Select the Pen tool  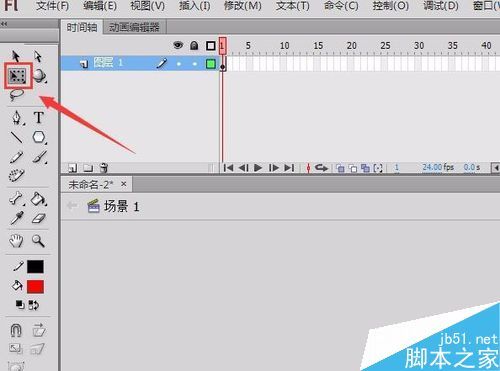tap(17, 118)
